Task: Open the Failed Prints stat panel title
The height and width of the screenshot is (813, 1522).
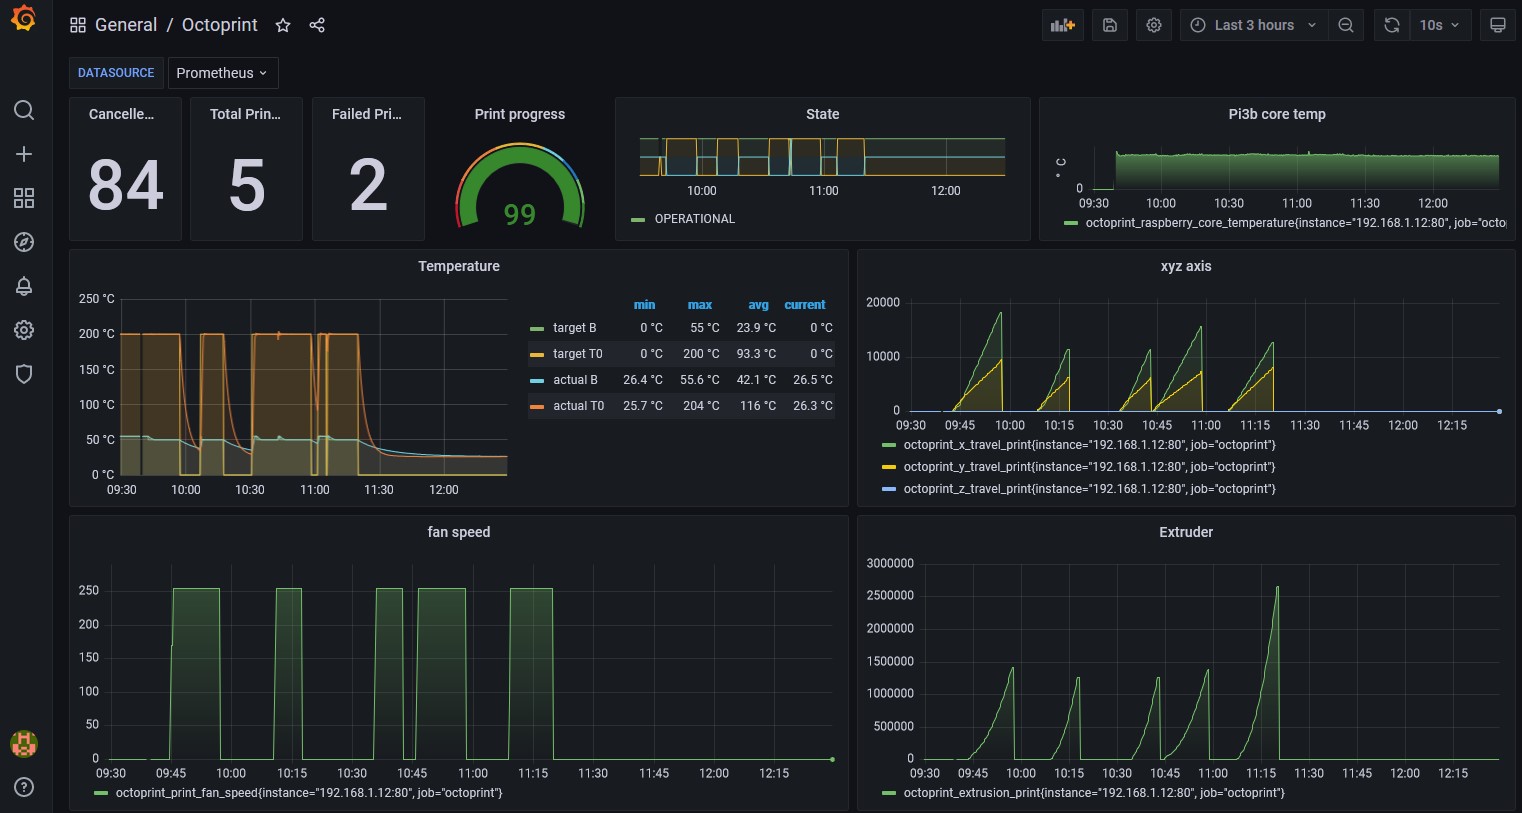Action: tap(367, 114)
